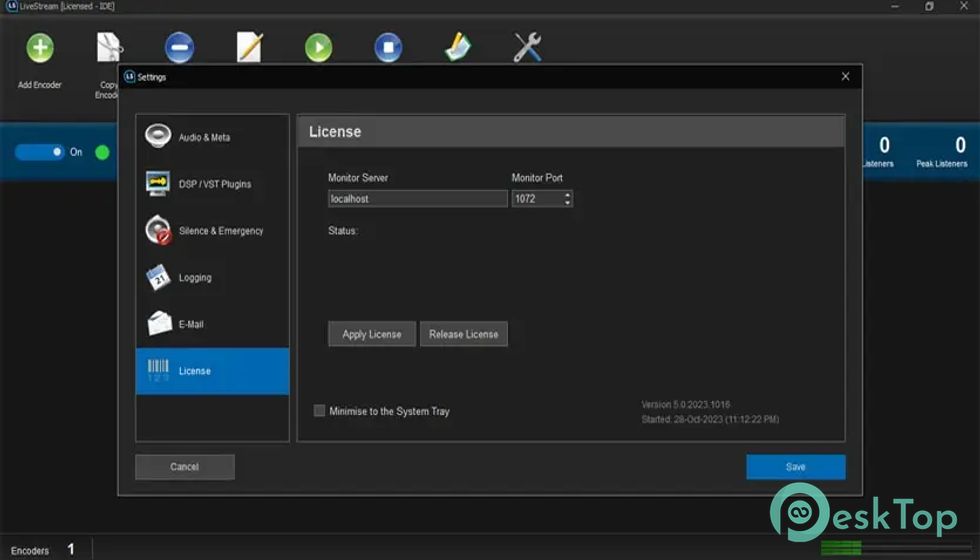This screenshot has width=980, height=560.
Task: Click the green audio level meter
Action: (841, 548)
